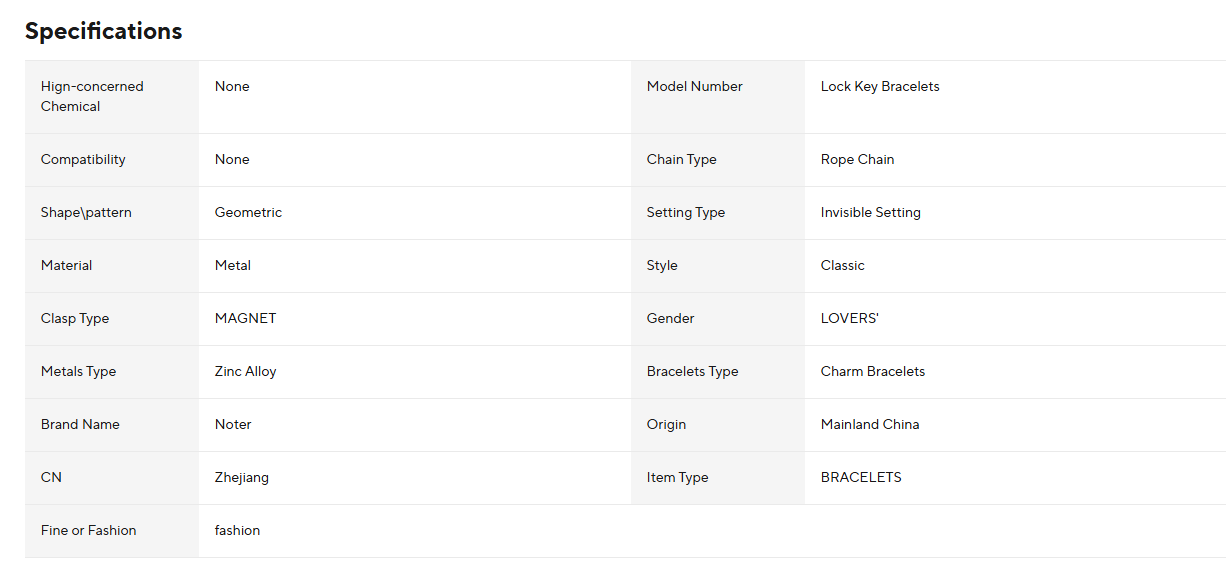Select the Origin label cell

[717, 425]
